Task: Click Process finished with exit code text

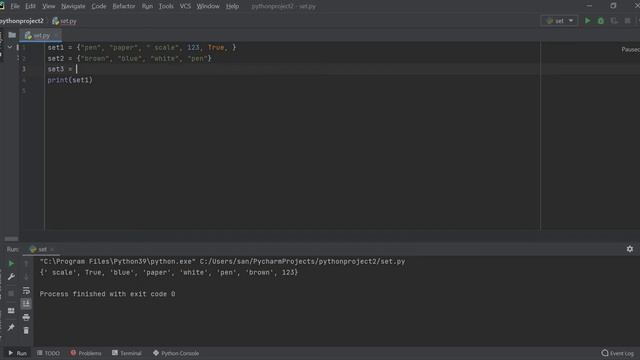Action: [107, 294]
